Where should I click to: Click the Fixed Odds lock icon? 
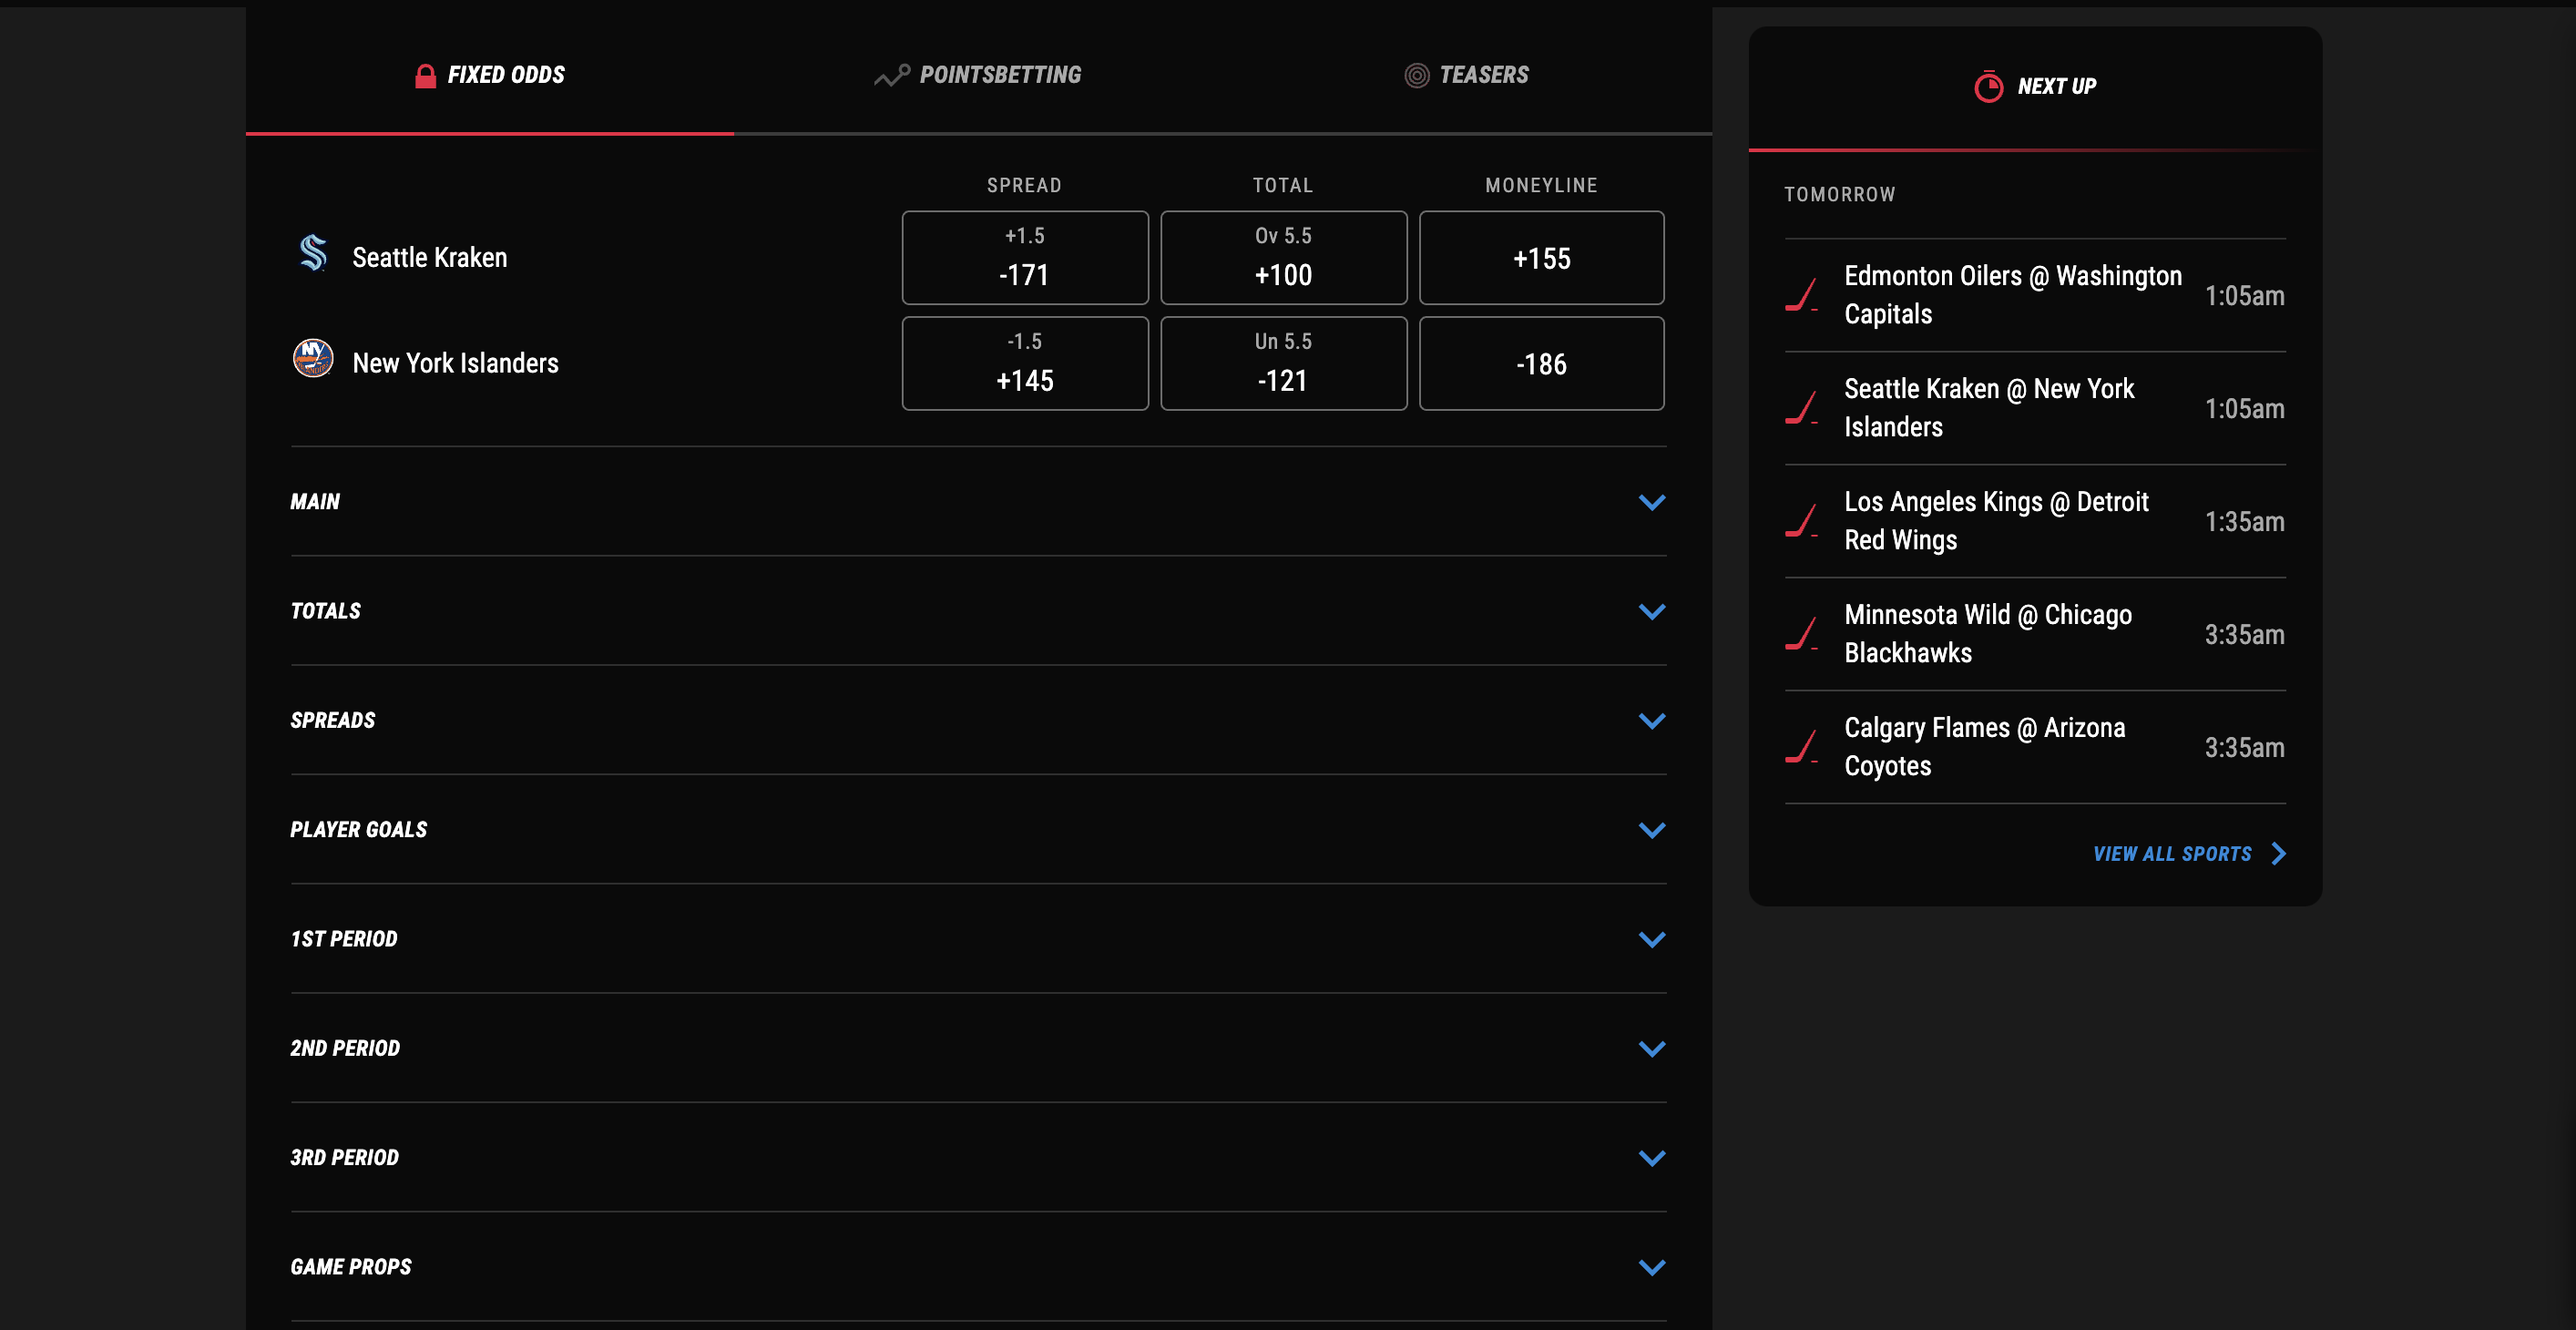[x=425, y=76]
